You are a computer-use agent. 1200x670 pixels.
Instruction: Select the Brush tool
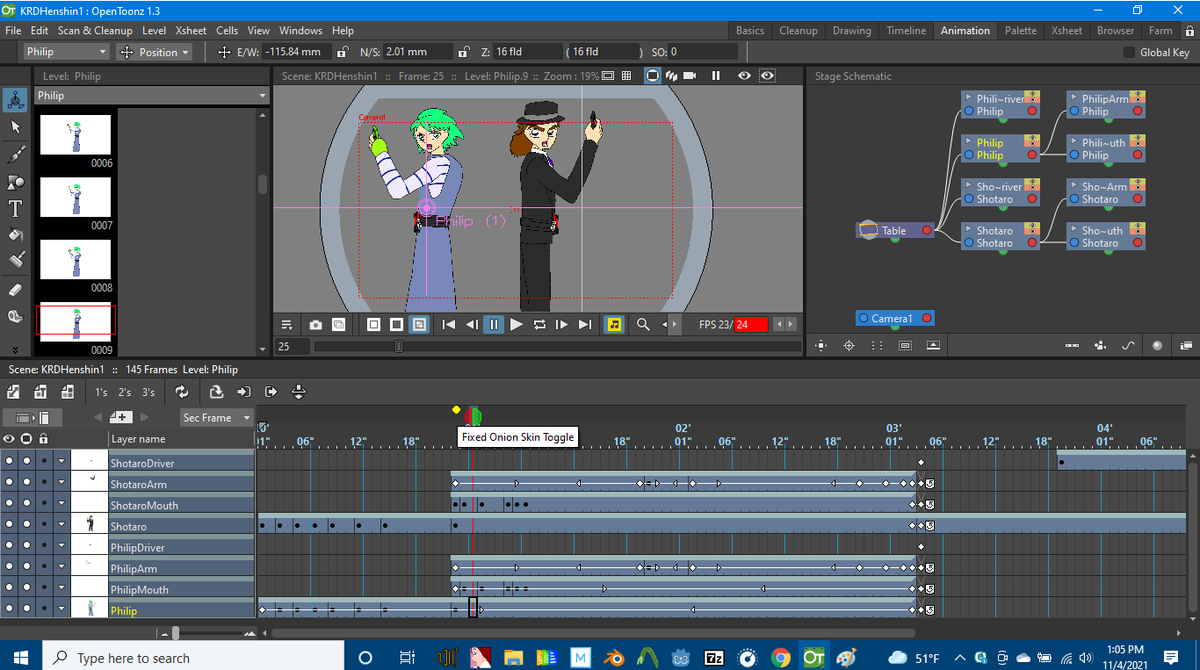15,154
